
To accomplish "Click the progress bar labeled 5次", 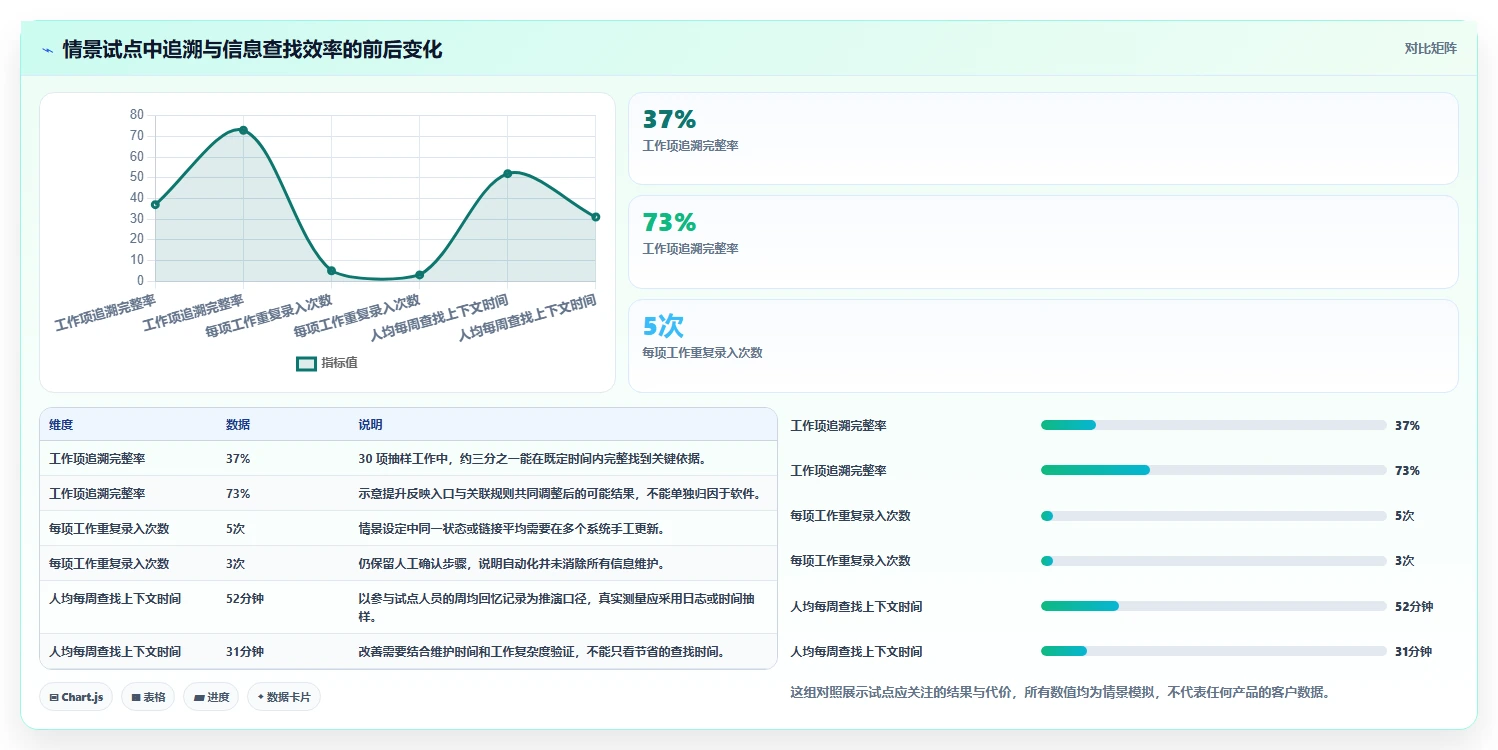I will coord(1214,516).
